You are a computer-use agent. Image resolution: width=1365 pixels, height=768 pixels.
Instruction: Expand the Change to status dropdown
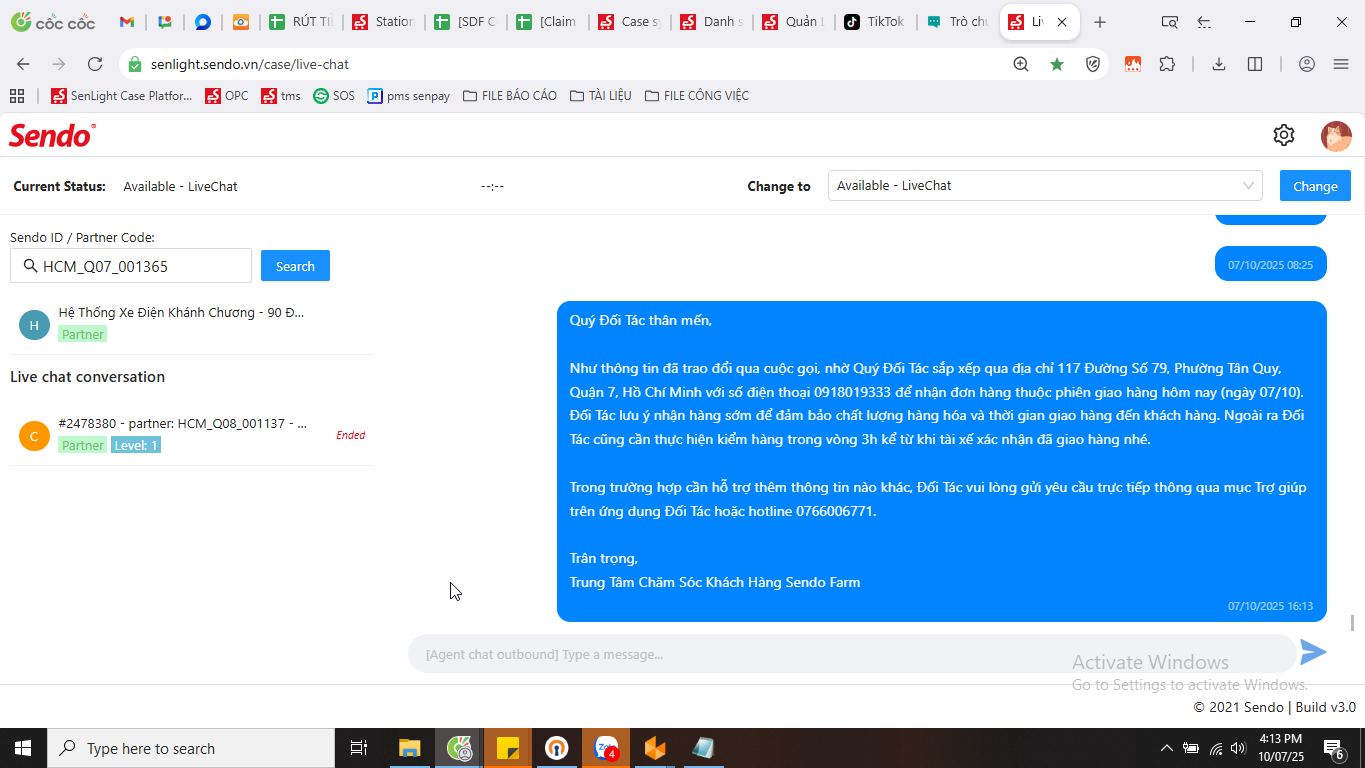click(1045, 185)
